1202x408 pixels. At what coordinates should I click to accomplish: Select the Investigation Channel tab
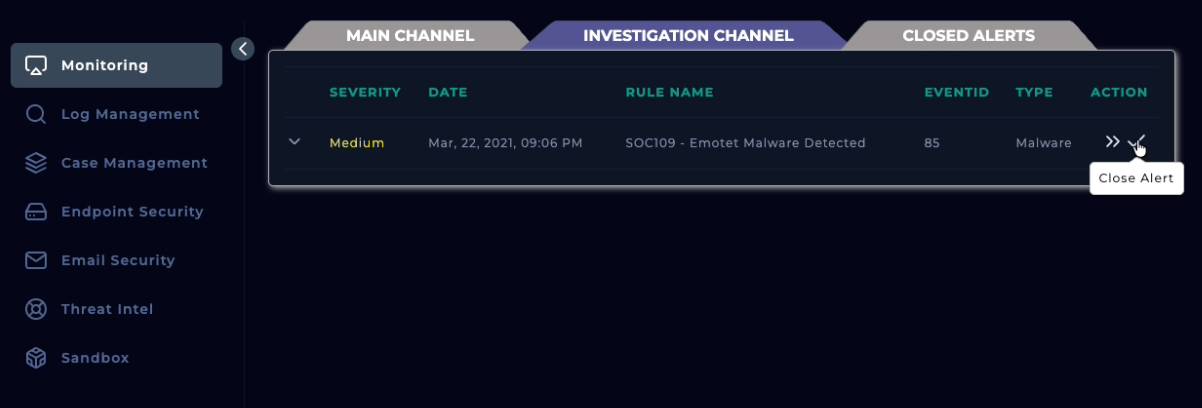tap(688, 36)
